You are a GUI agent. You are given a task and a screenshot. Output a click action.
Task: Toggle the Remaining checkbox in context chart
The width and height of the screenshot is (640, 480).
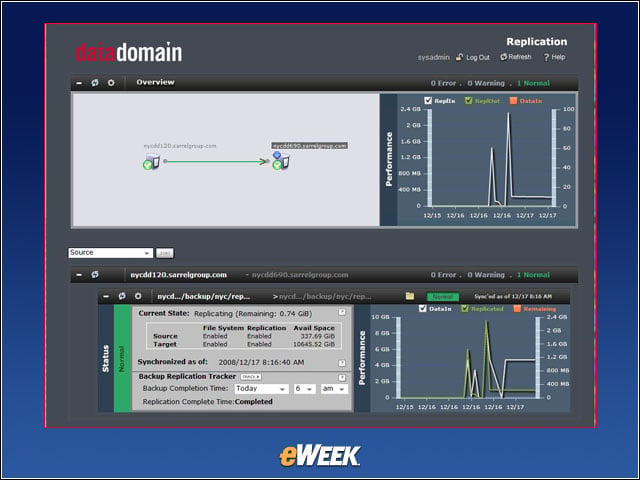tap(517, 309)
